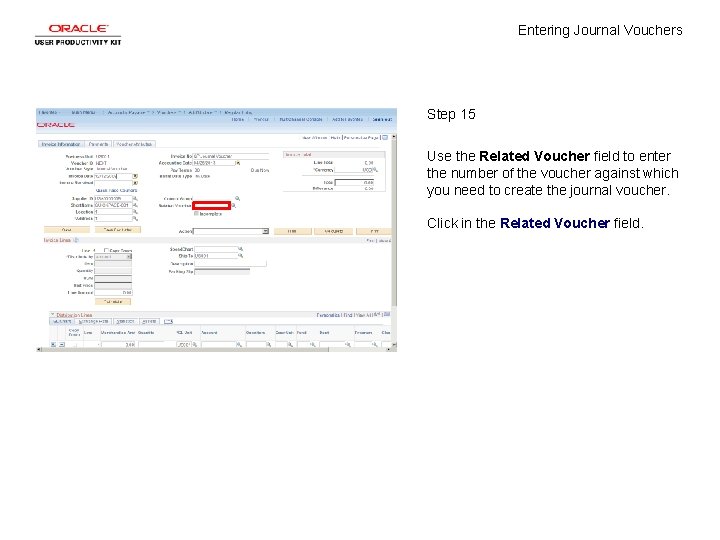The width and height of the screenshot is (720, 540).
Task: Open the Invoice Received calendar picker
Action: 135,183
